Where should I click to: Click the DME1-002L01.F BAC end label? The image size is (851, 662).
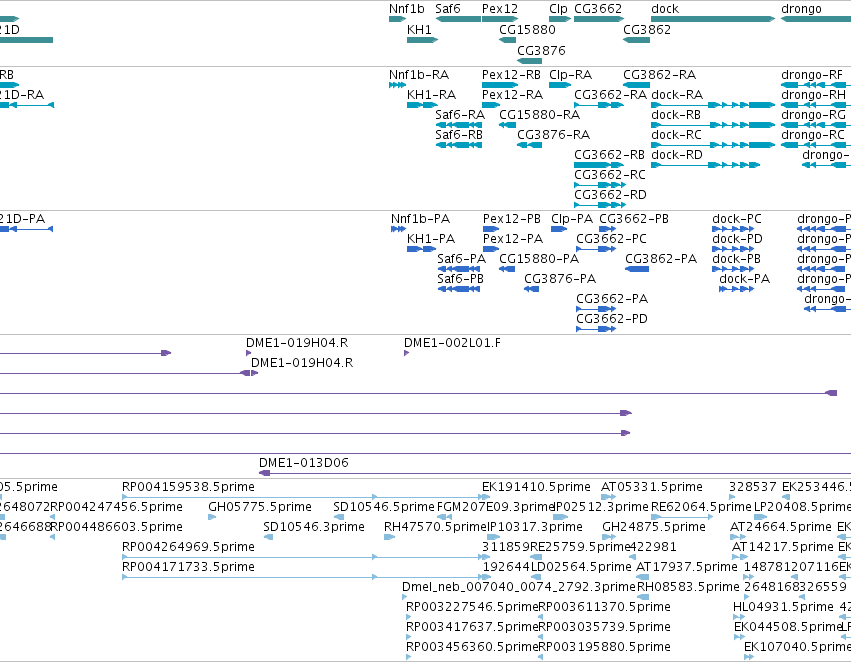coord(452,343)
